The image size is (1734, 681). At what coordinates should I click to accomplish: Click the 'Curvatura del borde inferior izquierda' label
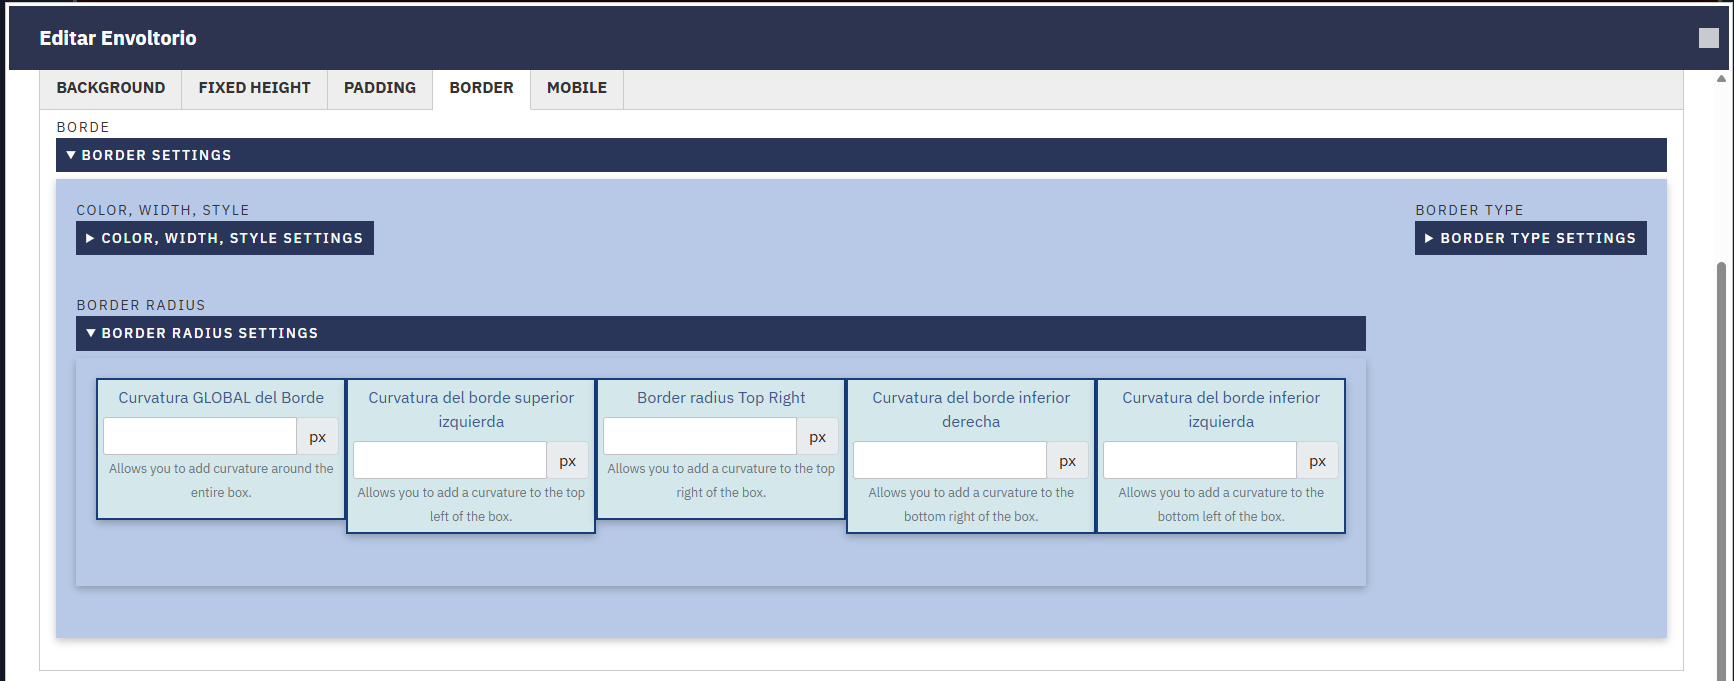[1221, 409]
